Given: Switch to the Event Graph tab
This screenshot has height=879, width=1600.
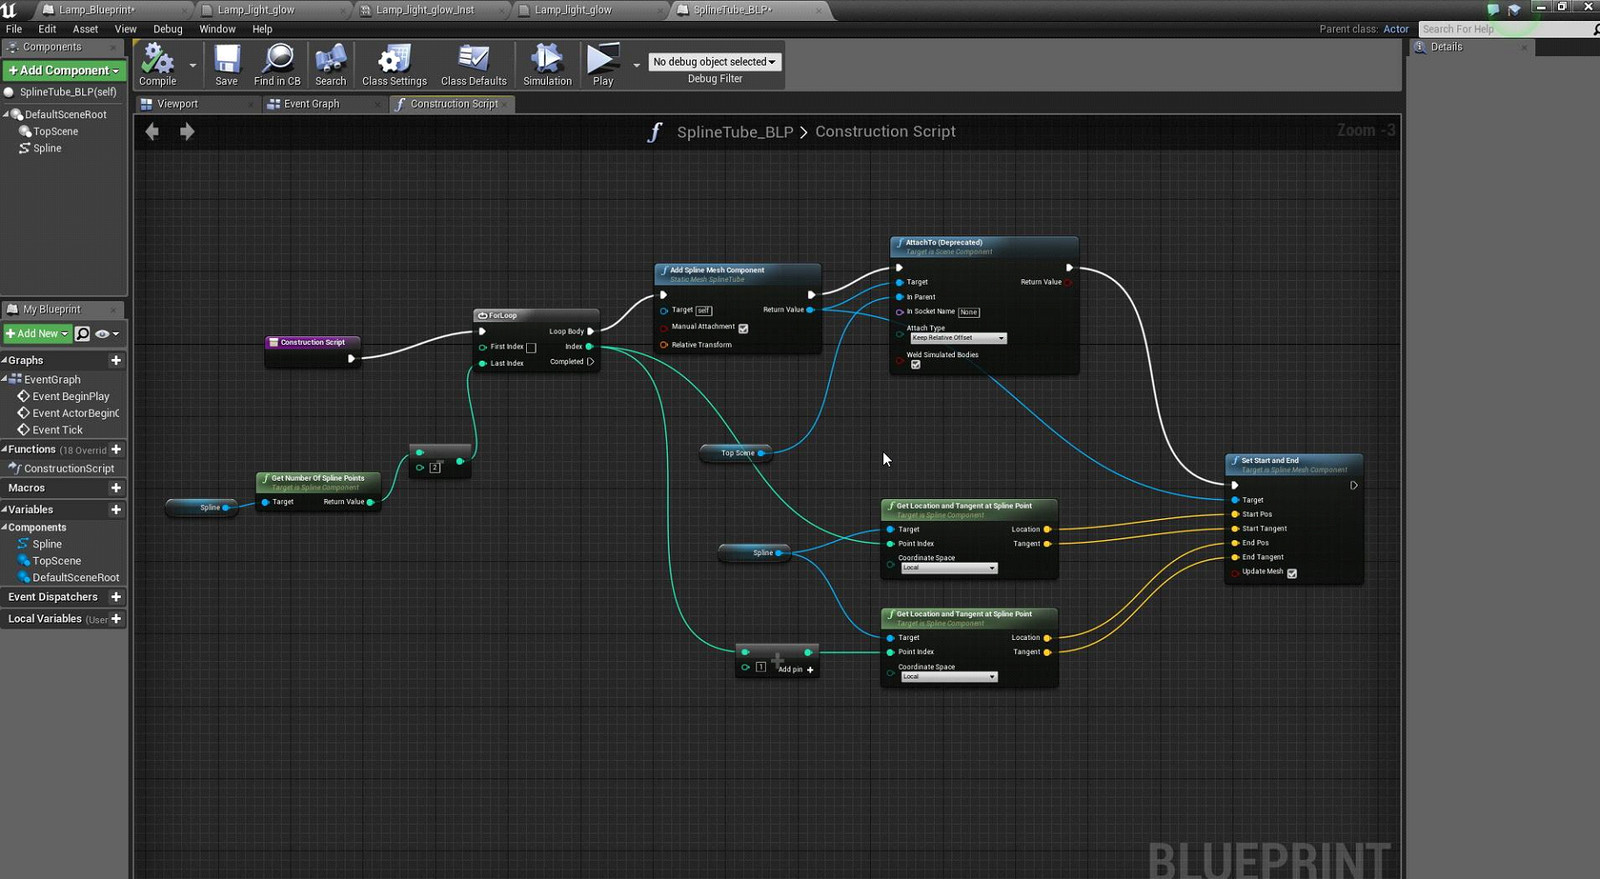Looking at the screenshot, I should tap(311, 104).
